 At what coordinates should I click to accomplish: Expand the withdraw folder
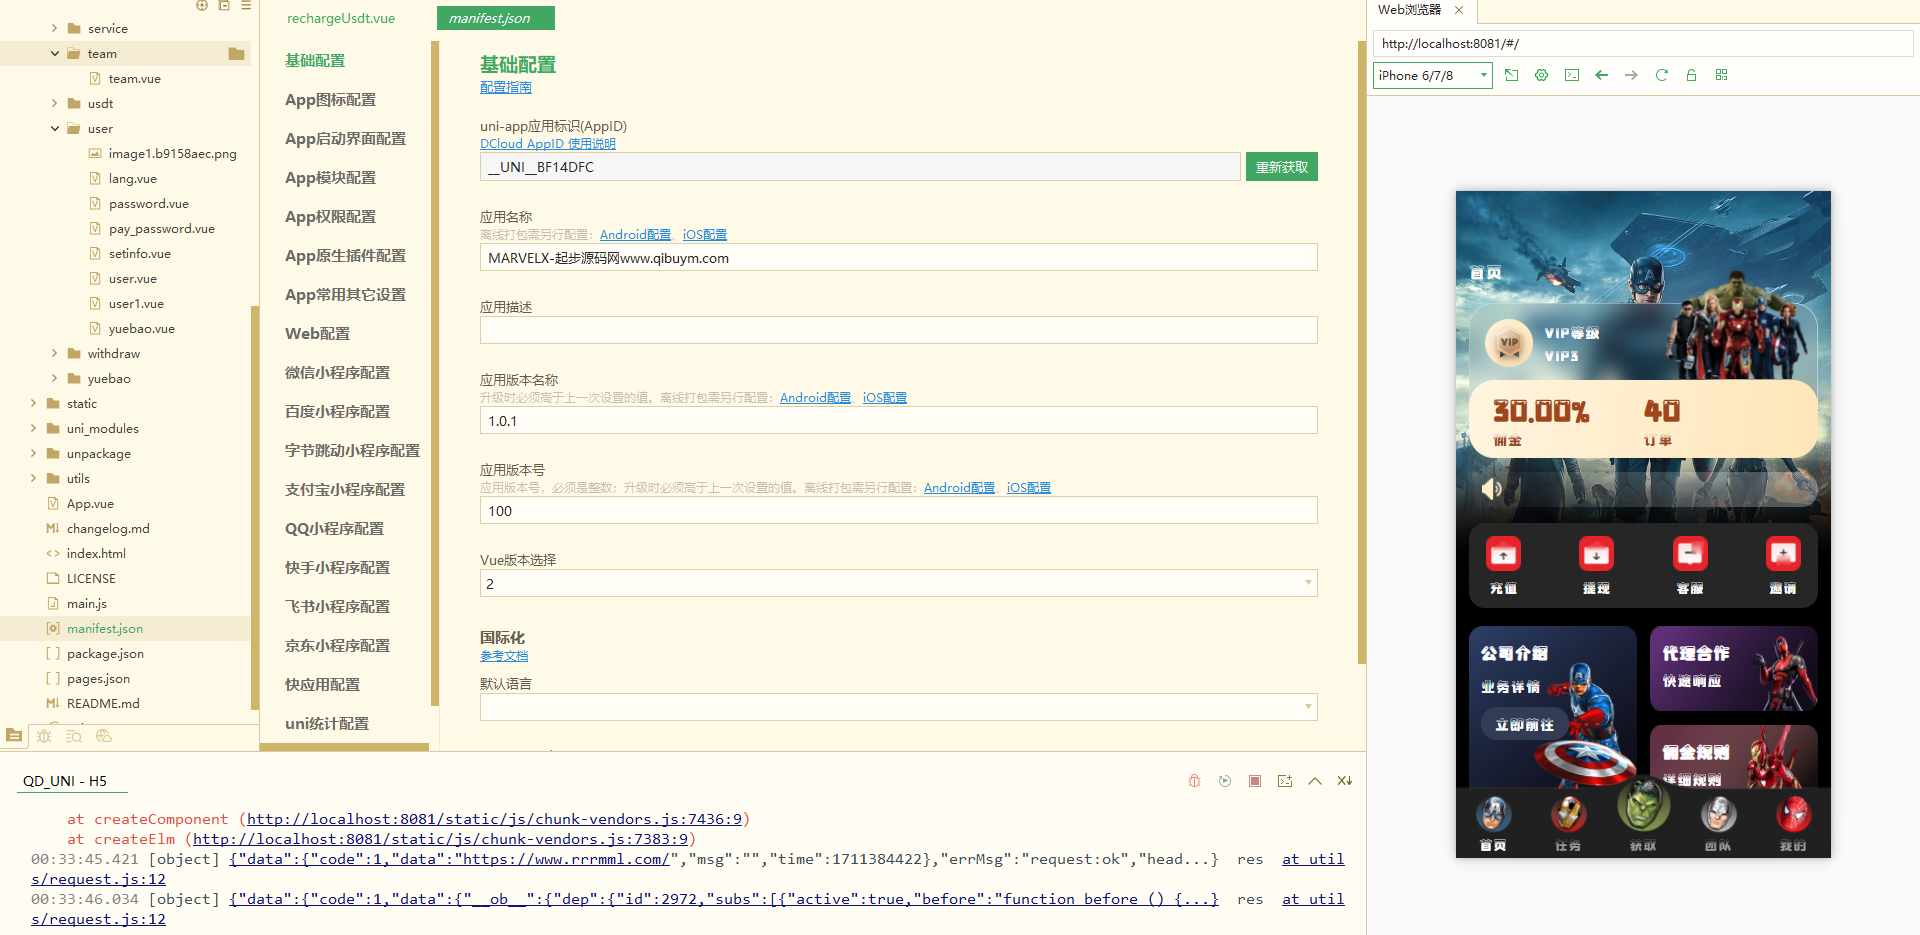click(x=55, y=353)
